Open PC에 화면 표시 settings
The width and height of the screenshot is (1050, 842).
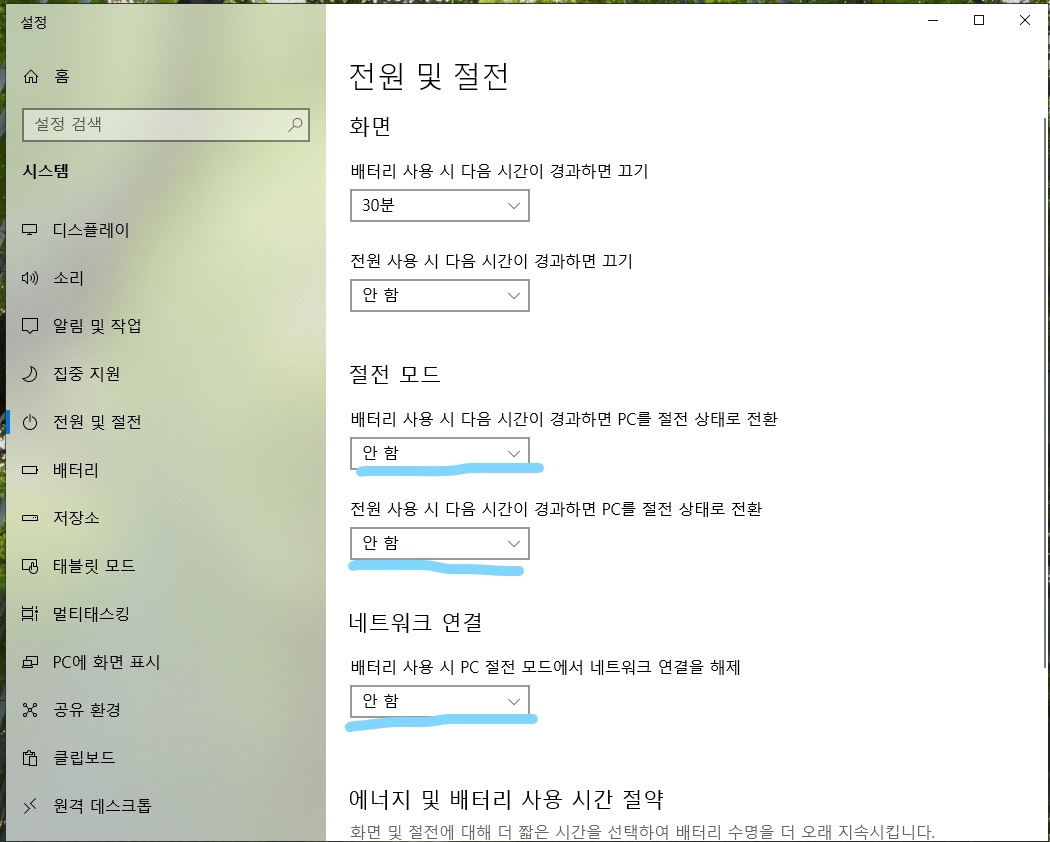(x=165, y=662)
